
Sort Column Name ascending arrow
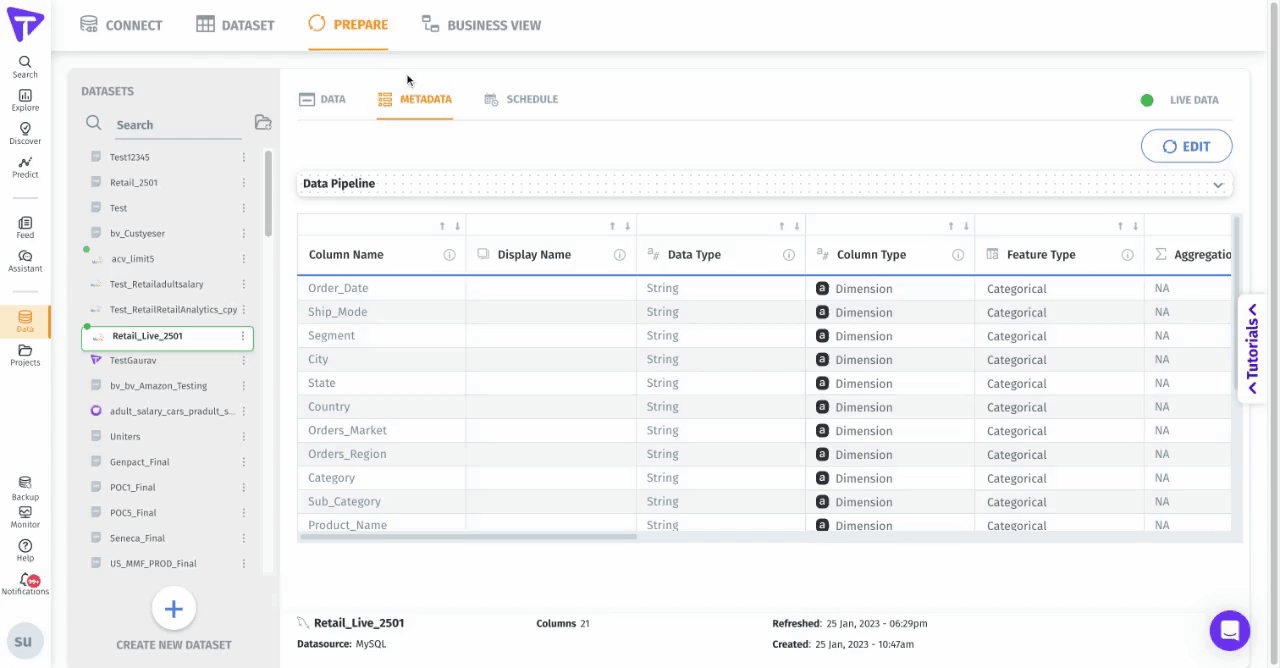[442, 226]
